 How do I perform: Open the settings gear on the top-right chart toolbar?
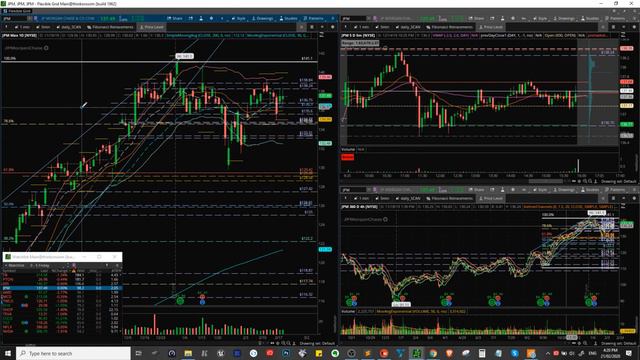pyautogui.click(x=513, y=18)
